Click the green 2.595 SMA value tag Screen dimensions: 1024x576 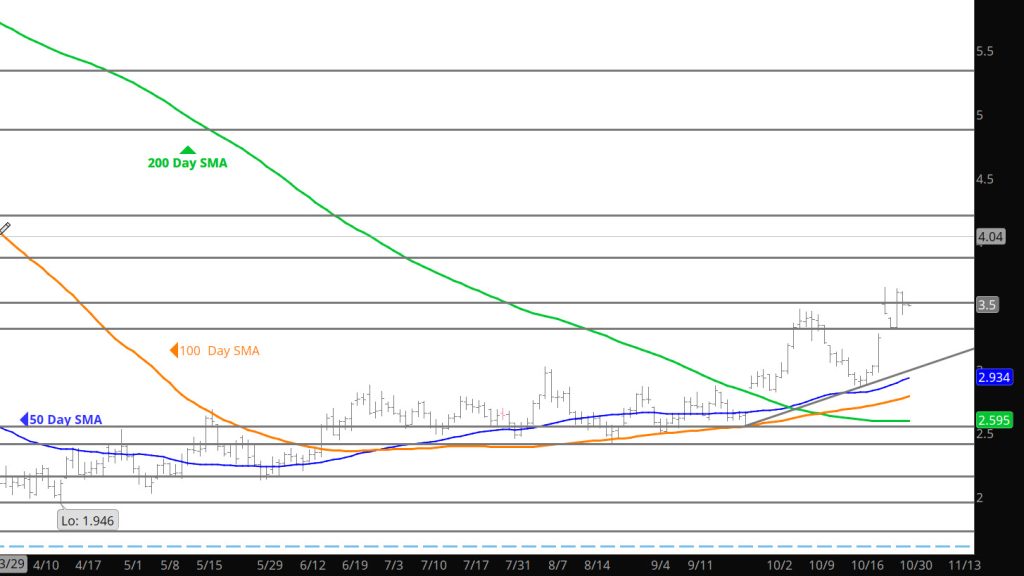994,421
